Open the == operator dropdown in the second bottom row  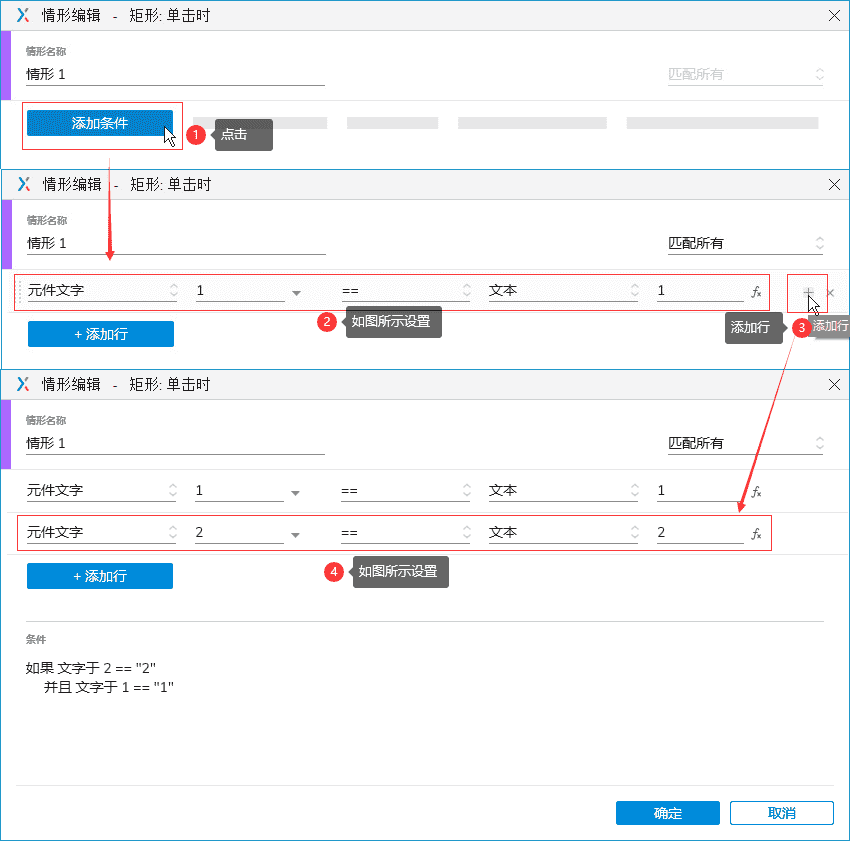404,533
